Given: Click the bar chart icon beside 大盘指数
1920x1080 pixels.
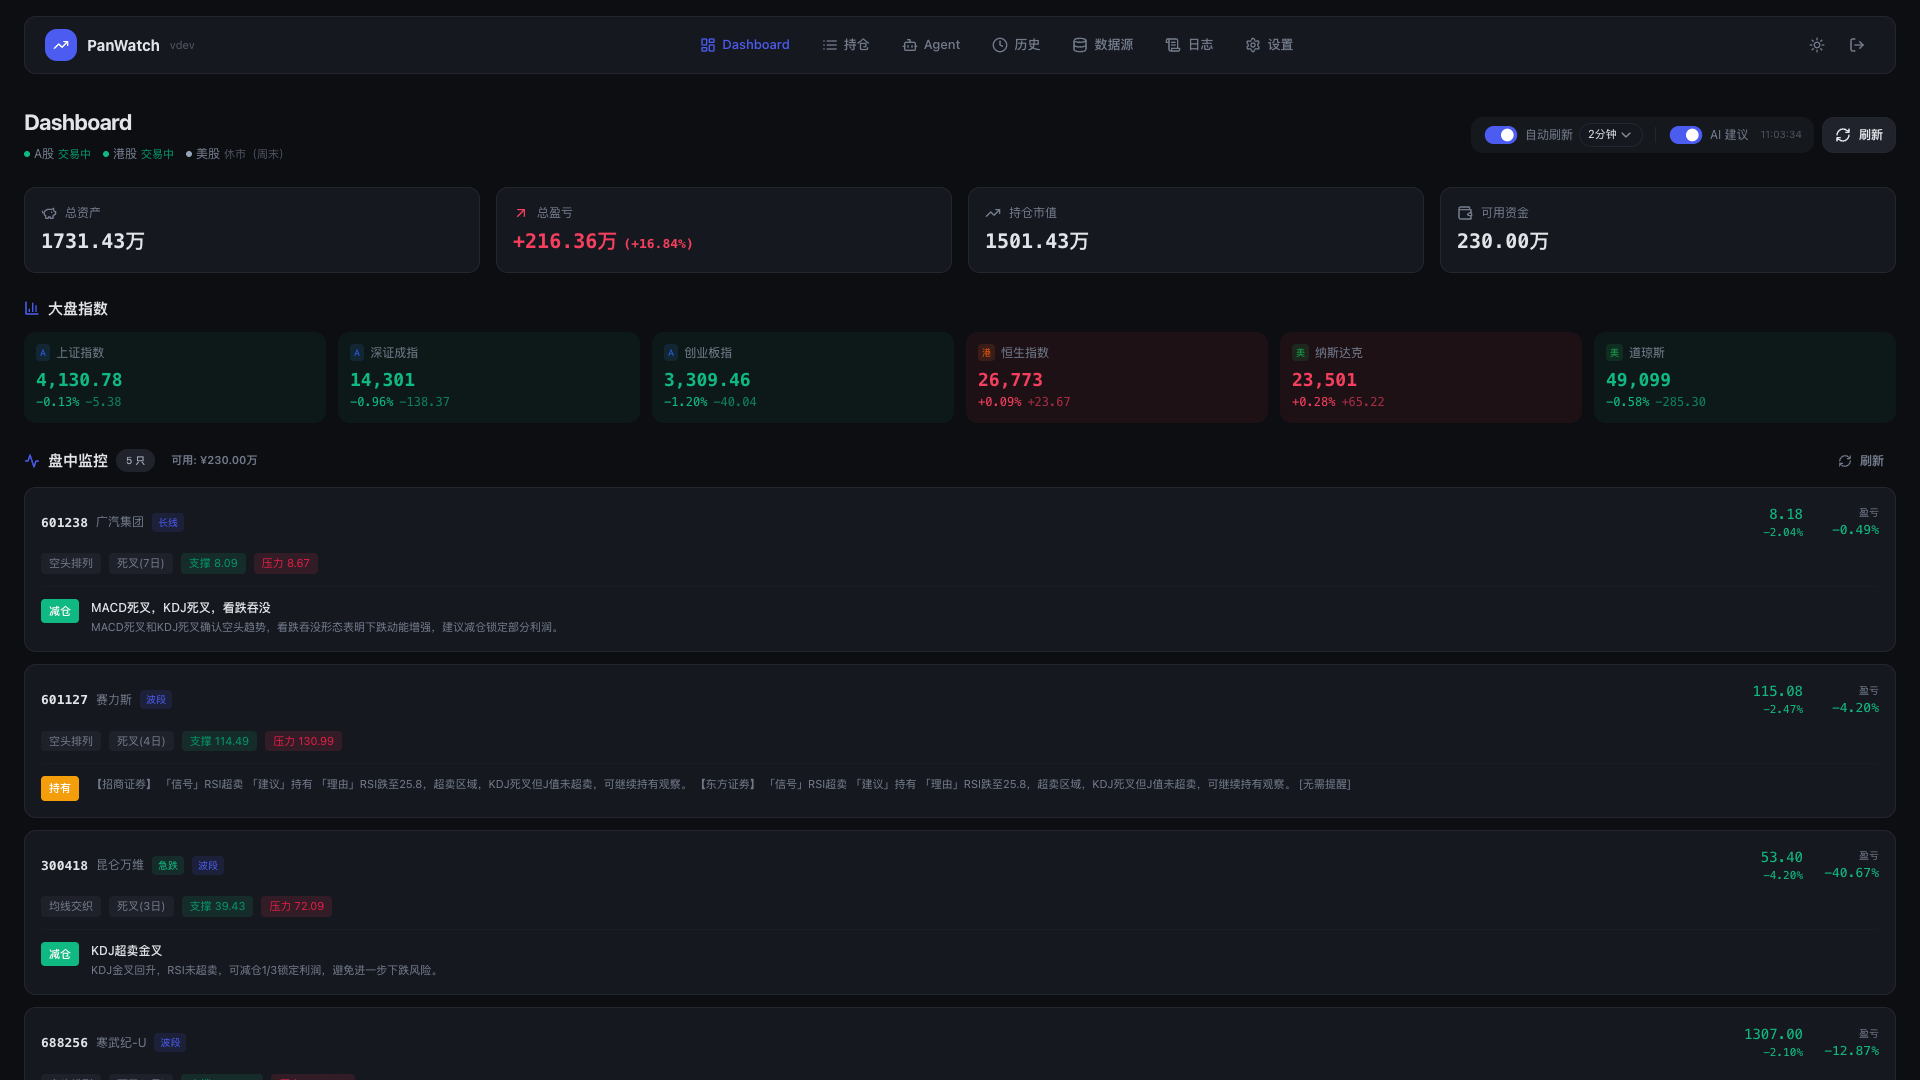Looking at the screenshot, I should coord(32,309).
